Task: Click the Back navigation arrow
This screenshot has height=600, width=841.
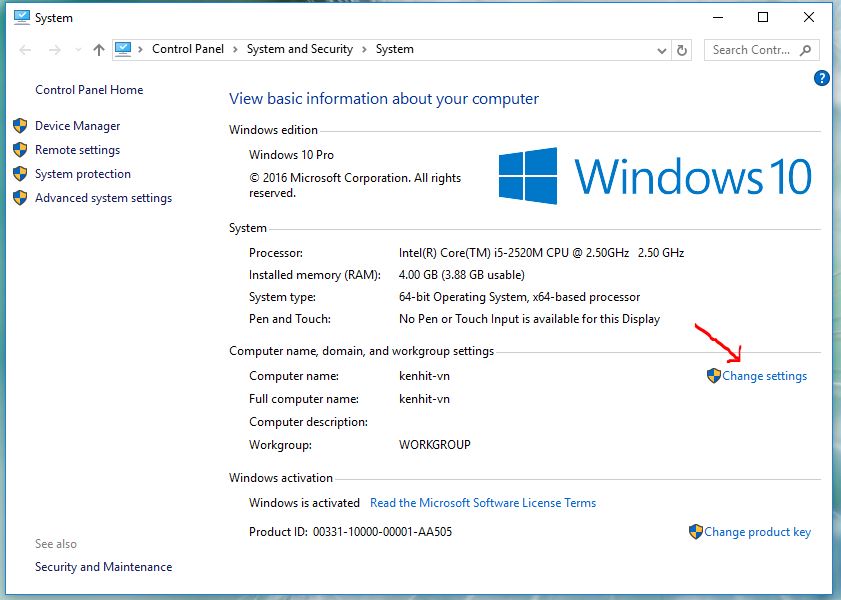Action: point(26,50)
